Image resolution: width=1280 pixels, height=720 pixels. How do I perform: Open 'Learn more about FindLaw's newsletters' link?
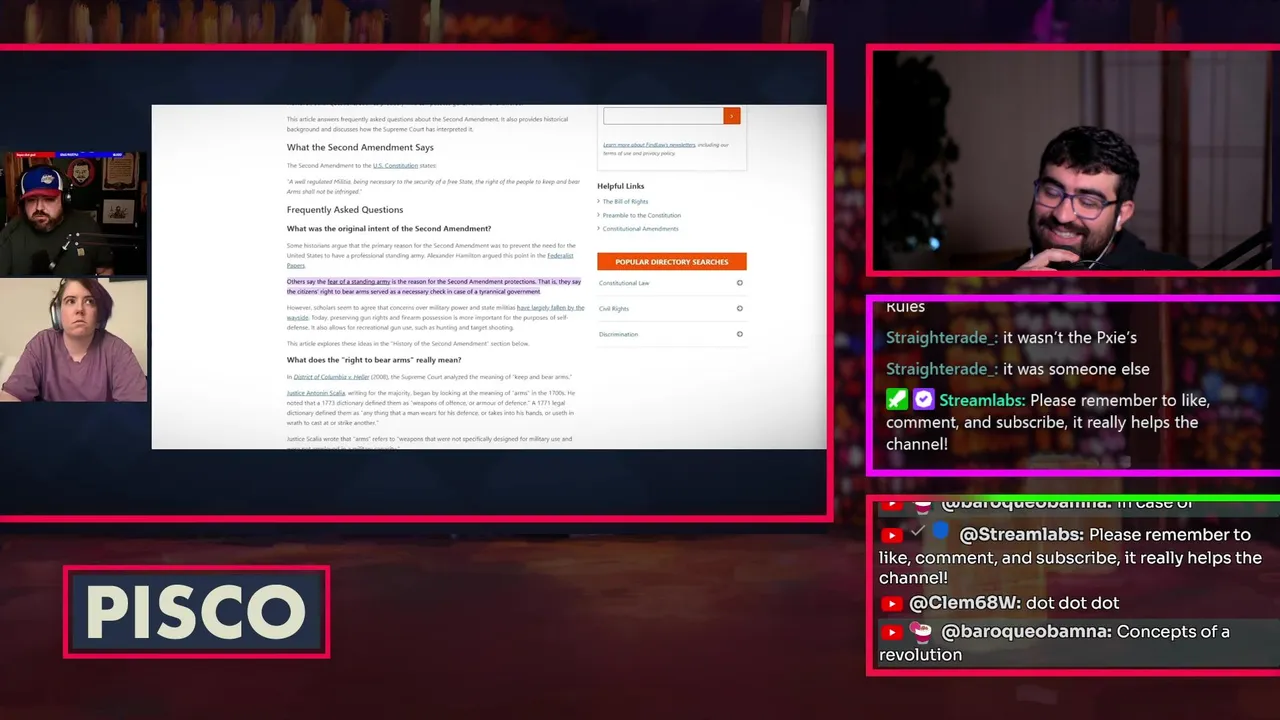click(649, 145)
